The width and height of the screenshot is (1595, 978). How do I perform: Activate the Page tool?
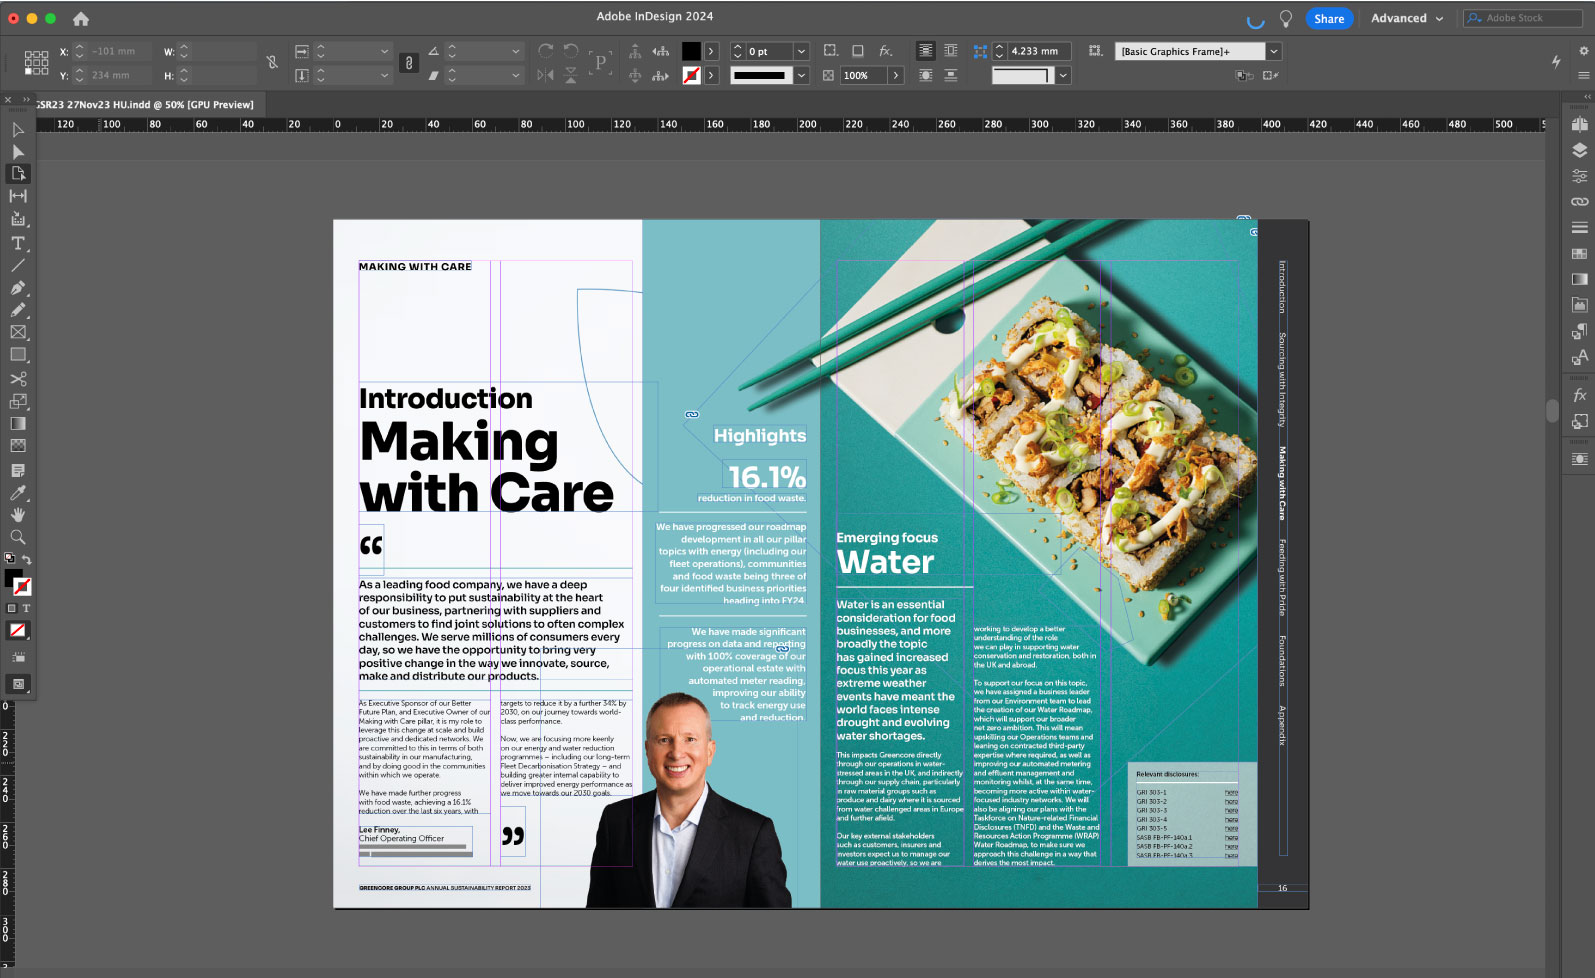pyautogui.click(x=18, y=173)
